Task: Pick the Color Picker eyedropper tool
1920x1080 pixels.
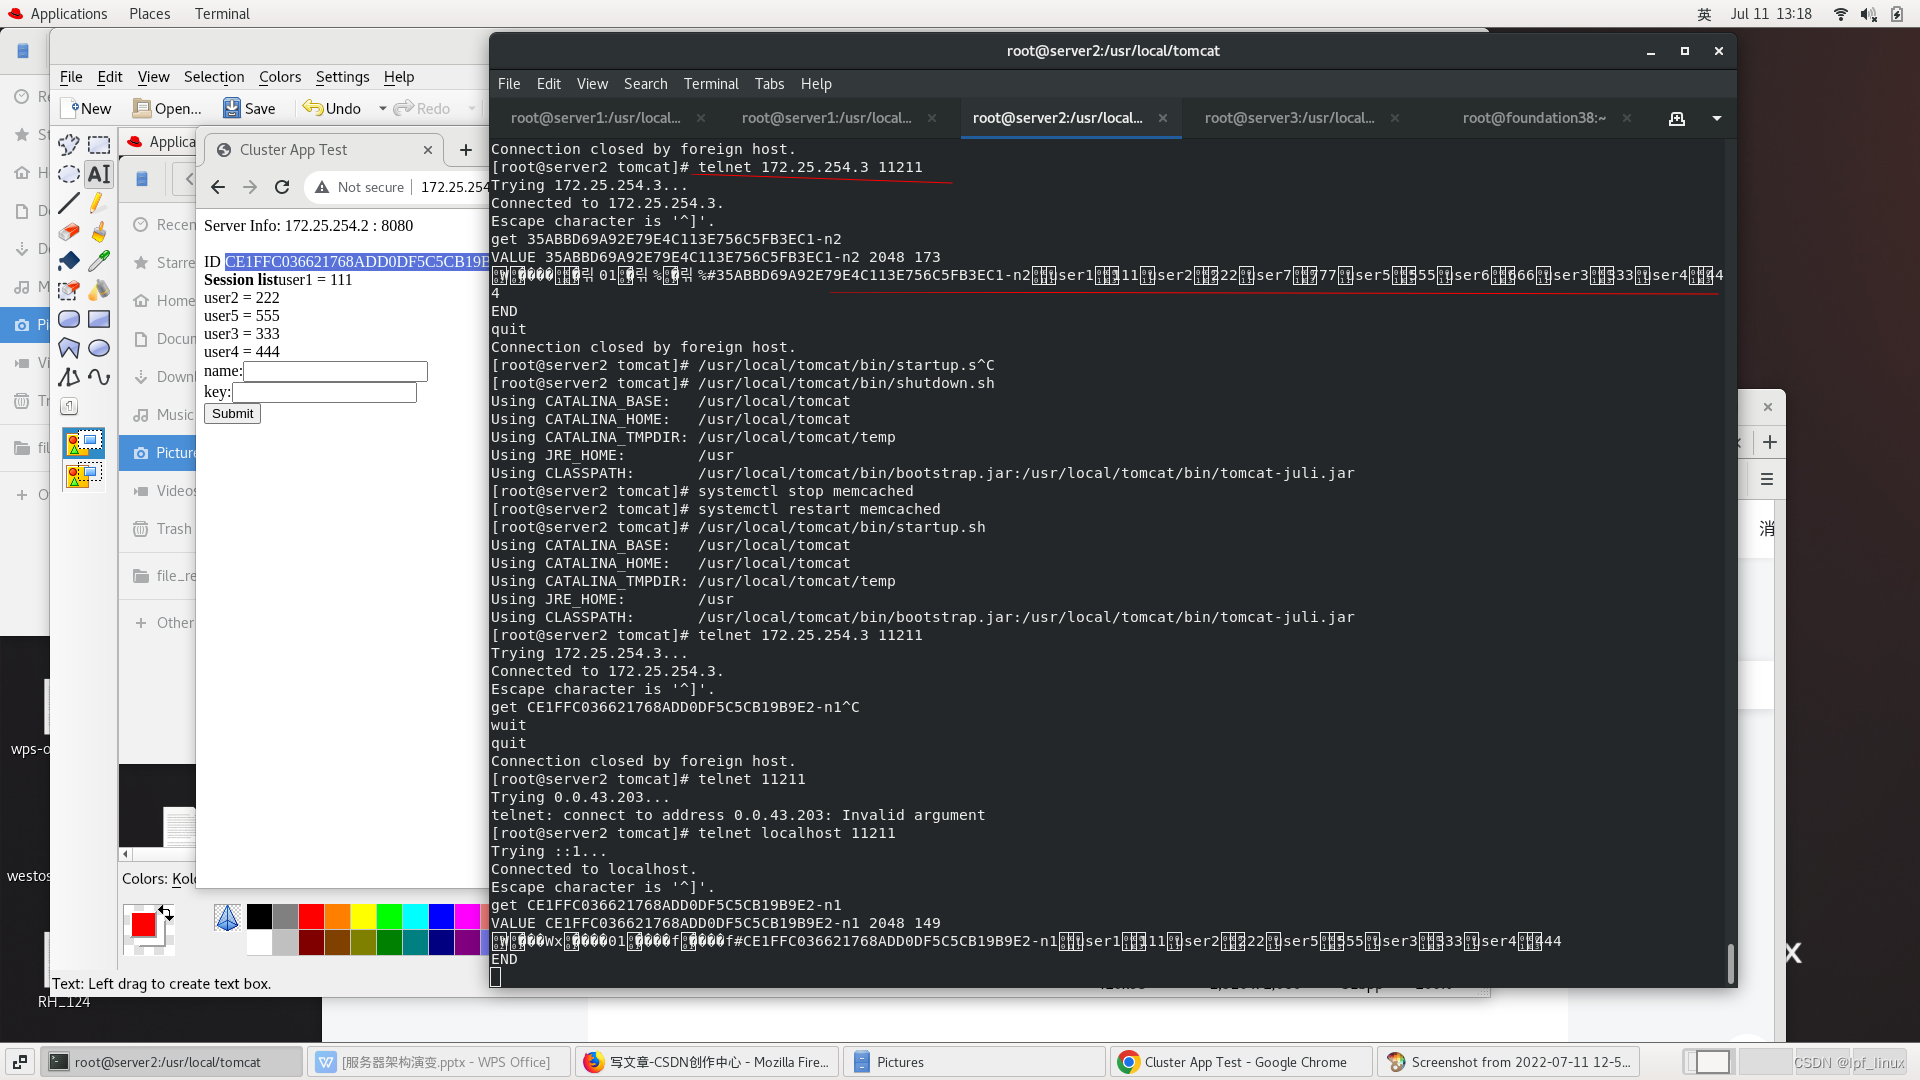Action: coord(98,262)
